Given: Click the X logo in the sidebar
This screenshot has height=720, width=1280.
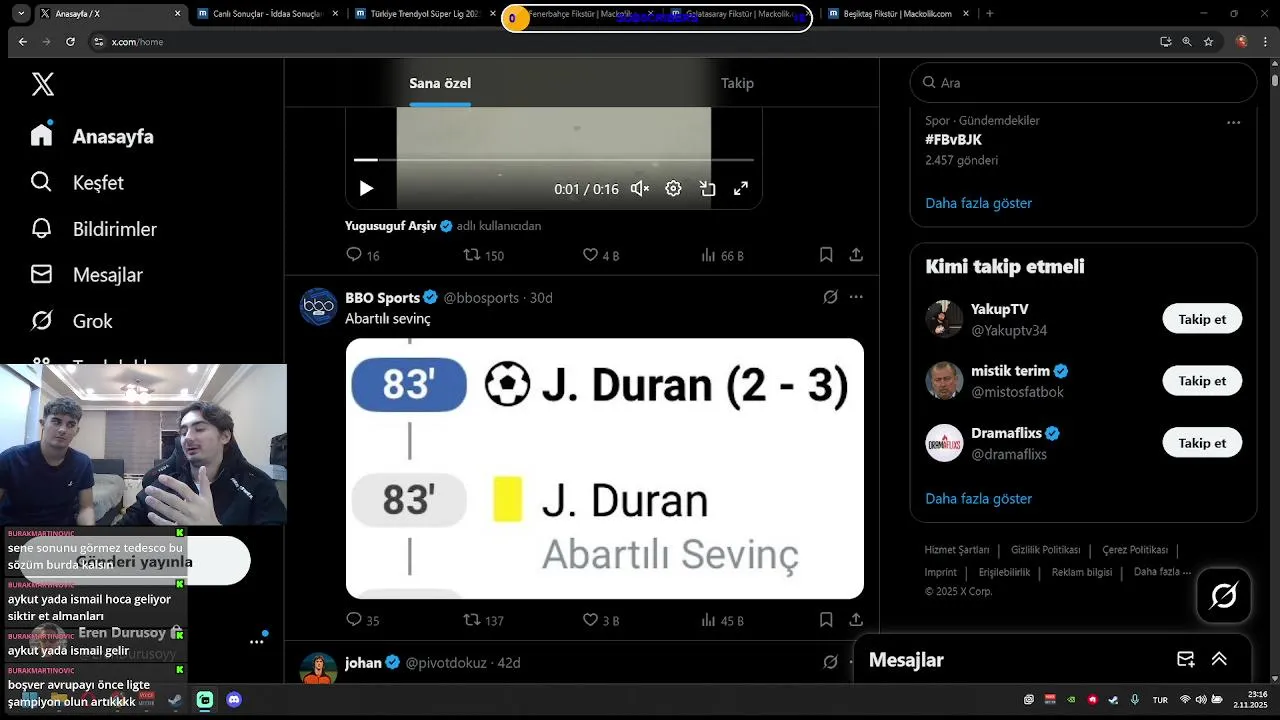Looking at the screenshot, I should tap(42, 84).
